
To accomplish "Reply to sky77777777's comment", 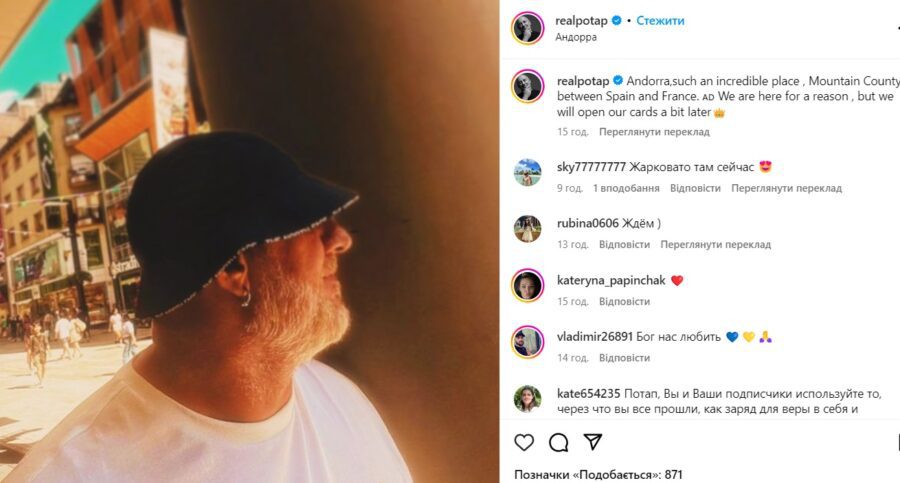I will [695, 188].
